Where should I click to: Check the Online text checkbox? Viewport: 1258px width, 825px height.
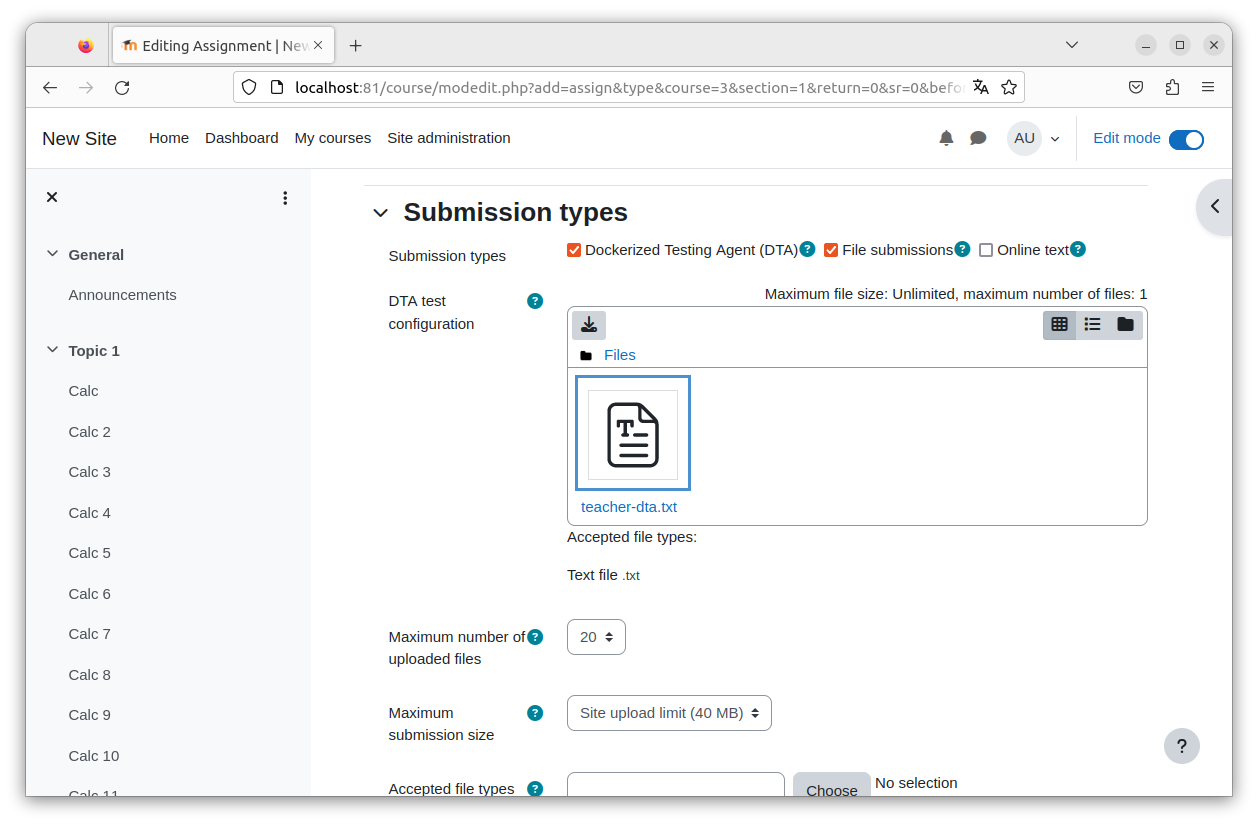[986, 250]
